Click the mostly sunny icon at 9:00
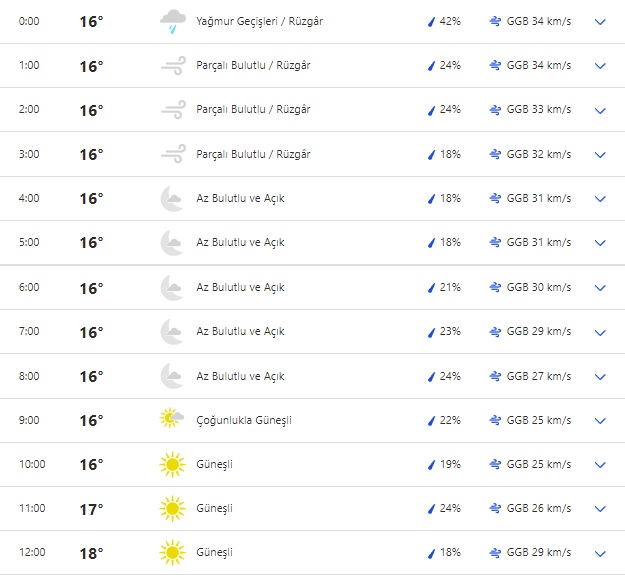Image resolution: width=625 pixels, height=575 pixels. click(x=172, y=420)
